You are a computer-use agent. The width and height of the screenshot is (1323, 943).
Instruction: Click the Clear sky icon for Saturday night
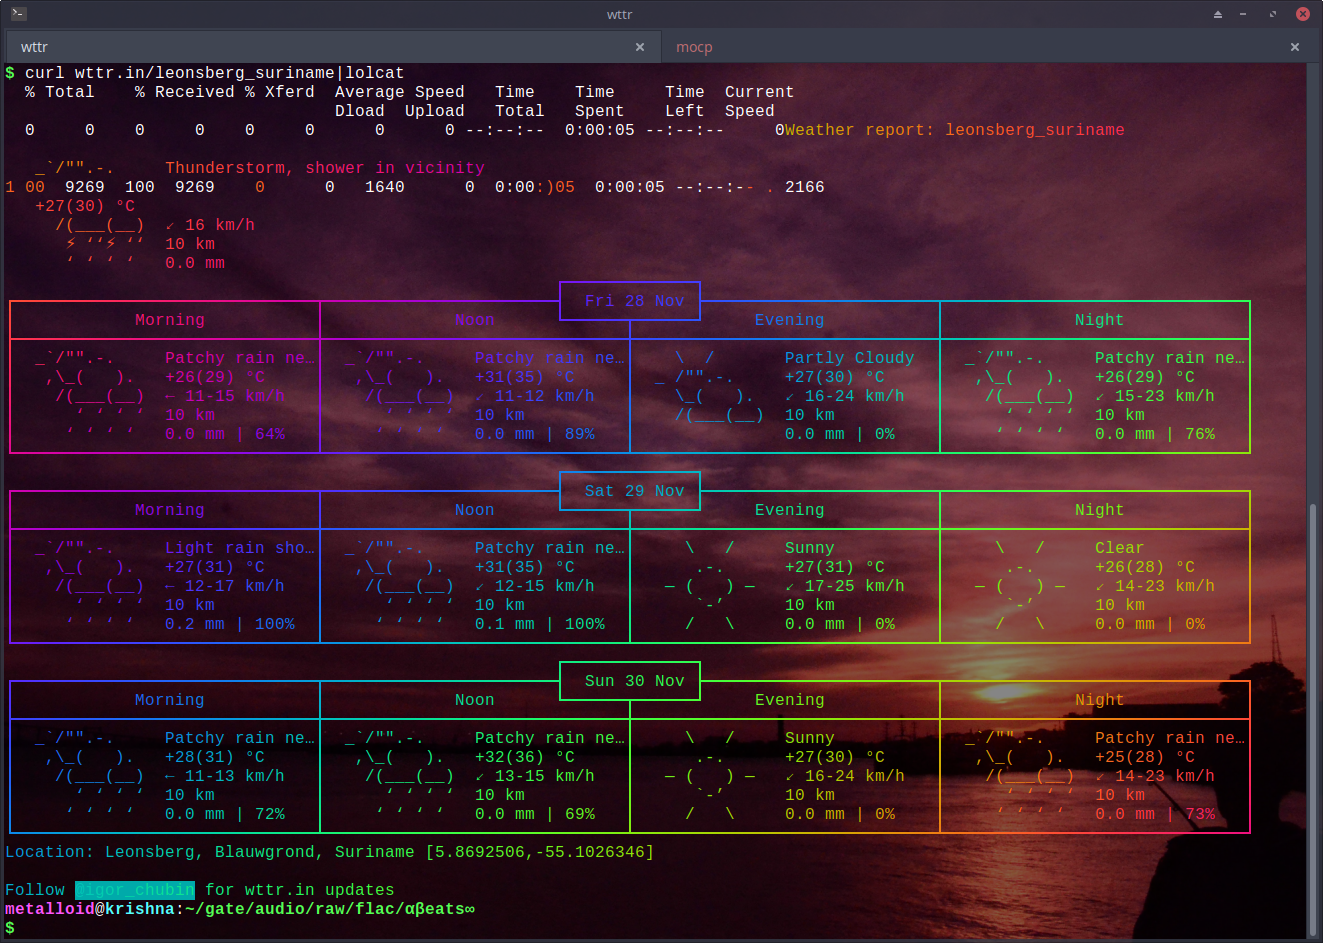1020,586
